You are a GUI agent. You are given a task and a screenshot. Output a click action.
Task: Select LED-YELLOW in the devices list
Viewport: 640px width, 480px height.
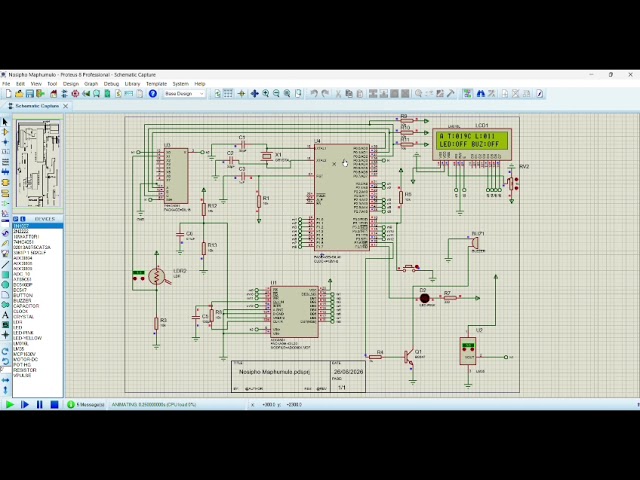click(27, 338)
